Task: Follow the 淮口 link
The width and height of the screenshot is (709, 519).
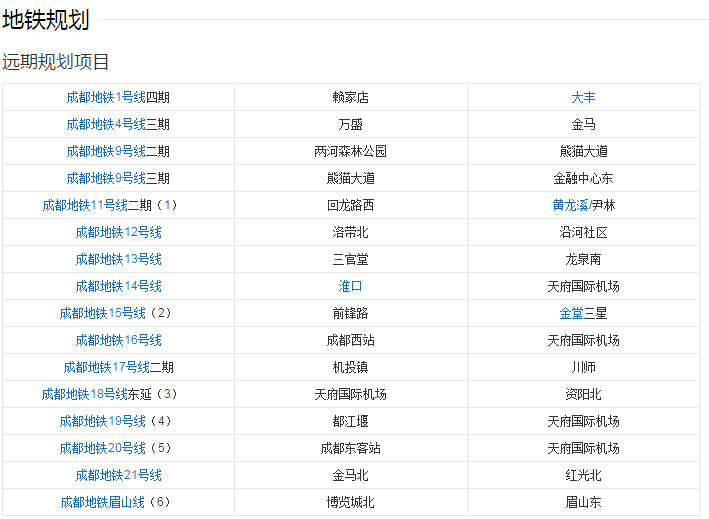Action: 350,287
